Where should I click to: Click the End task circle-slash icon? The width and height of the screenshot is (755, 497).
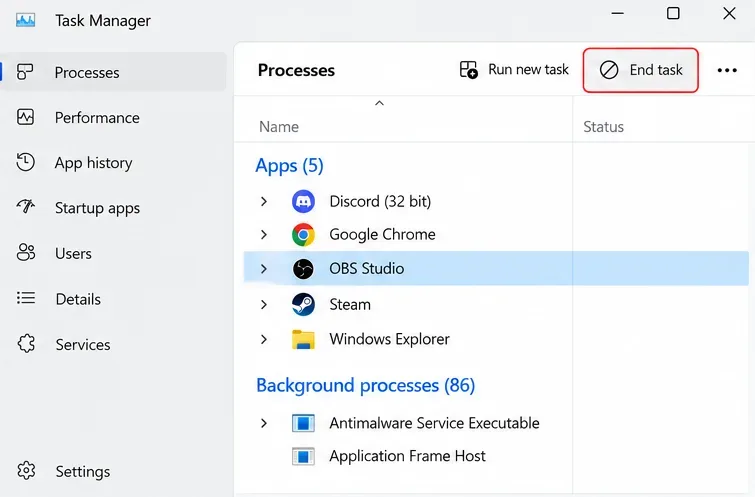pyautogui.click(x=609, y=70)
